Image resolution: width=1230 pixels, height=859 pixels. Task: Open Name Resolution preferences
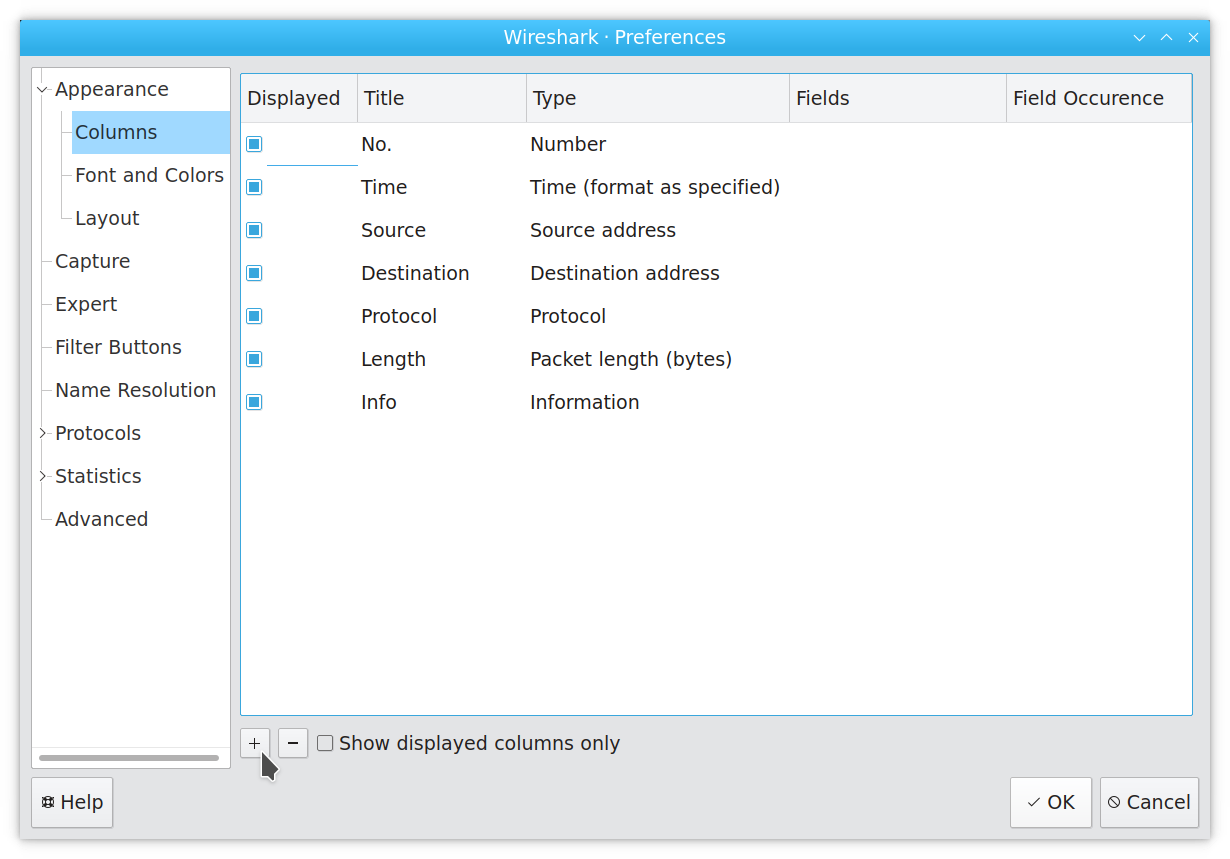(135, 390)
